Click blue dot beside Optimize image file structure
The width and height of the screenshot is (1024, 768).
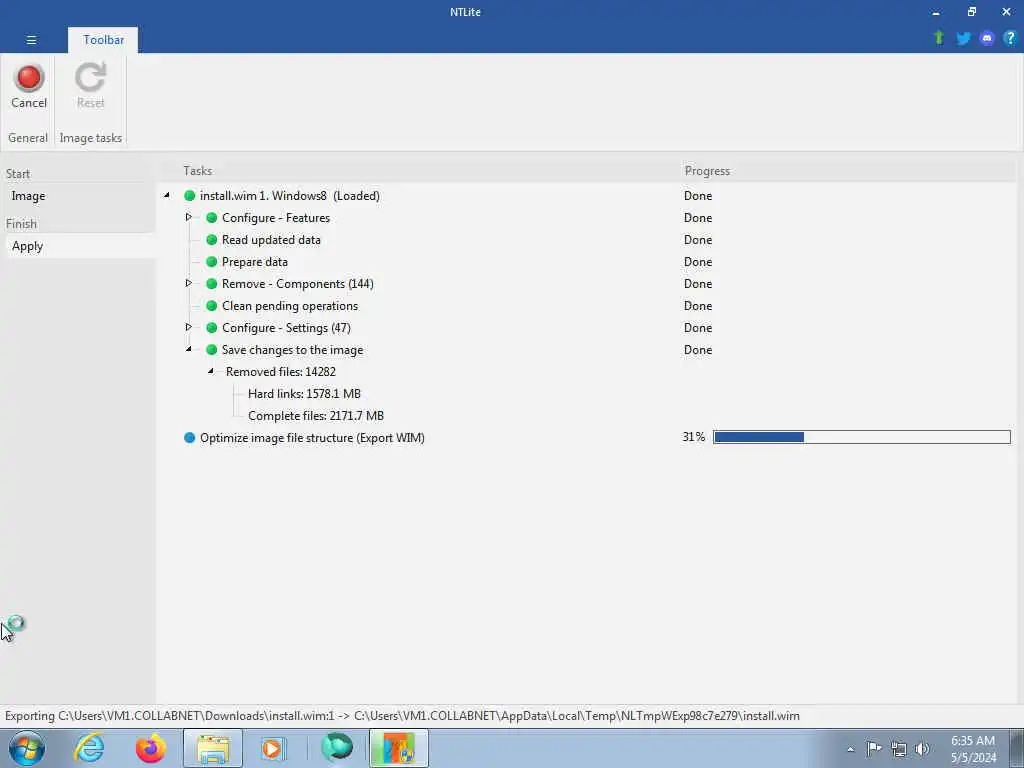[189, 438]
